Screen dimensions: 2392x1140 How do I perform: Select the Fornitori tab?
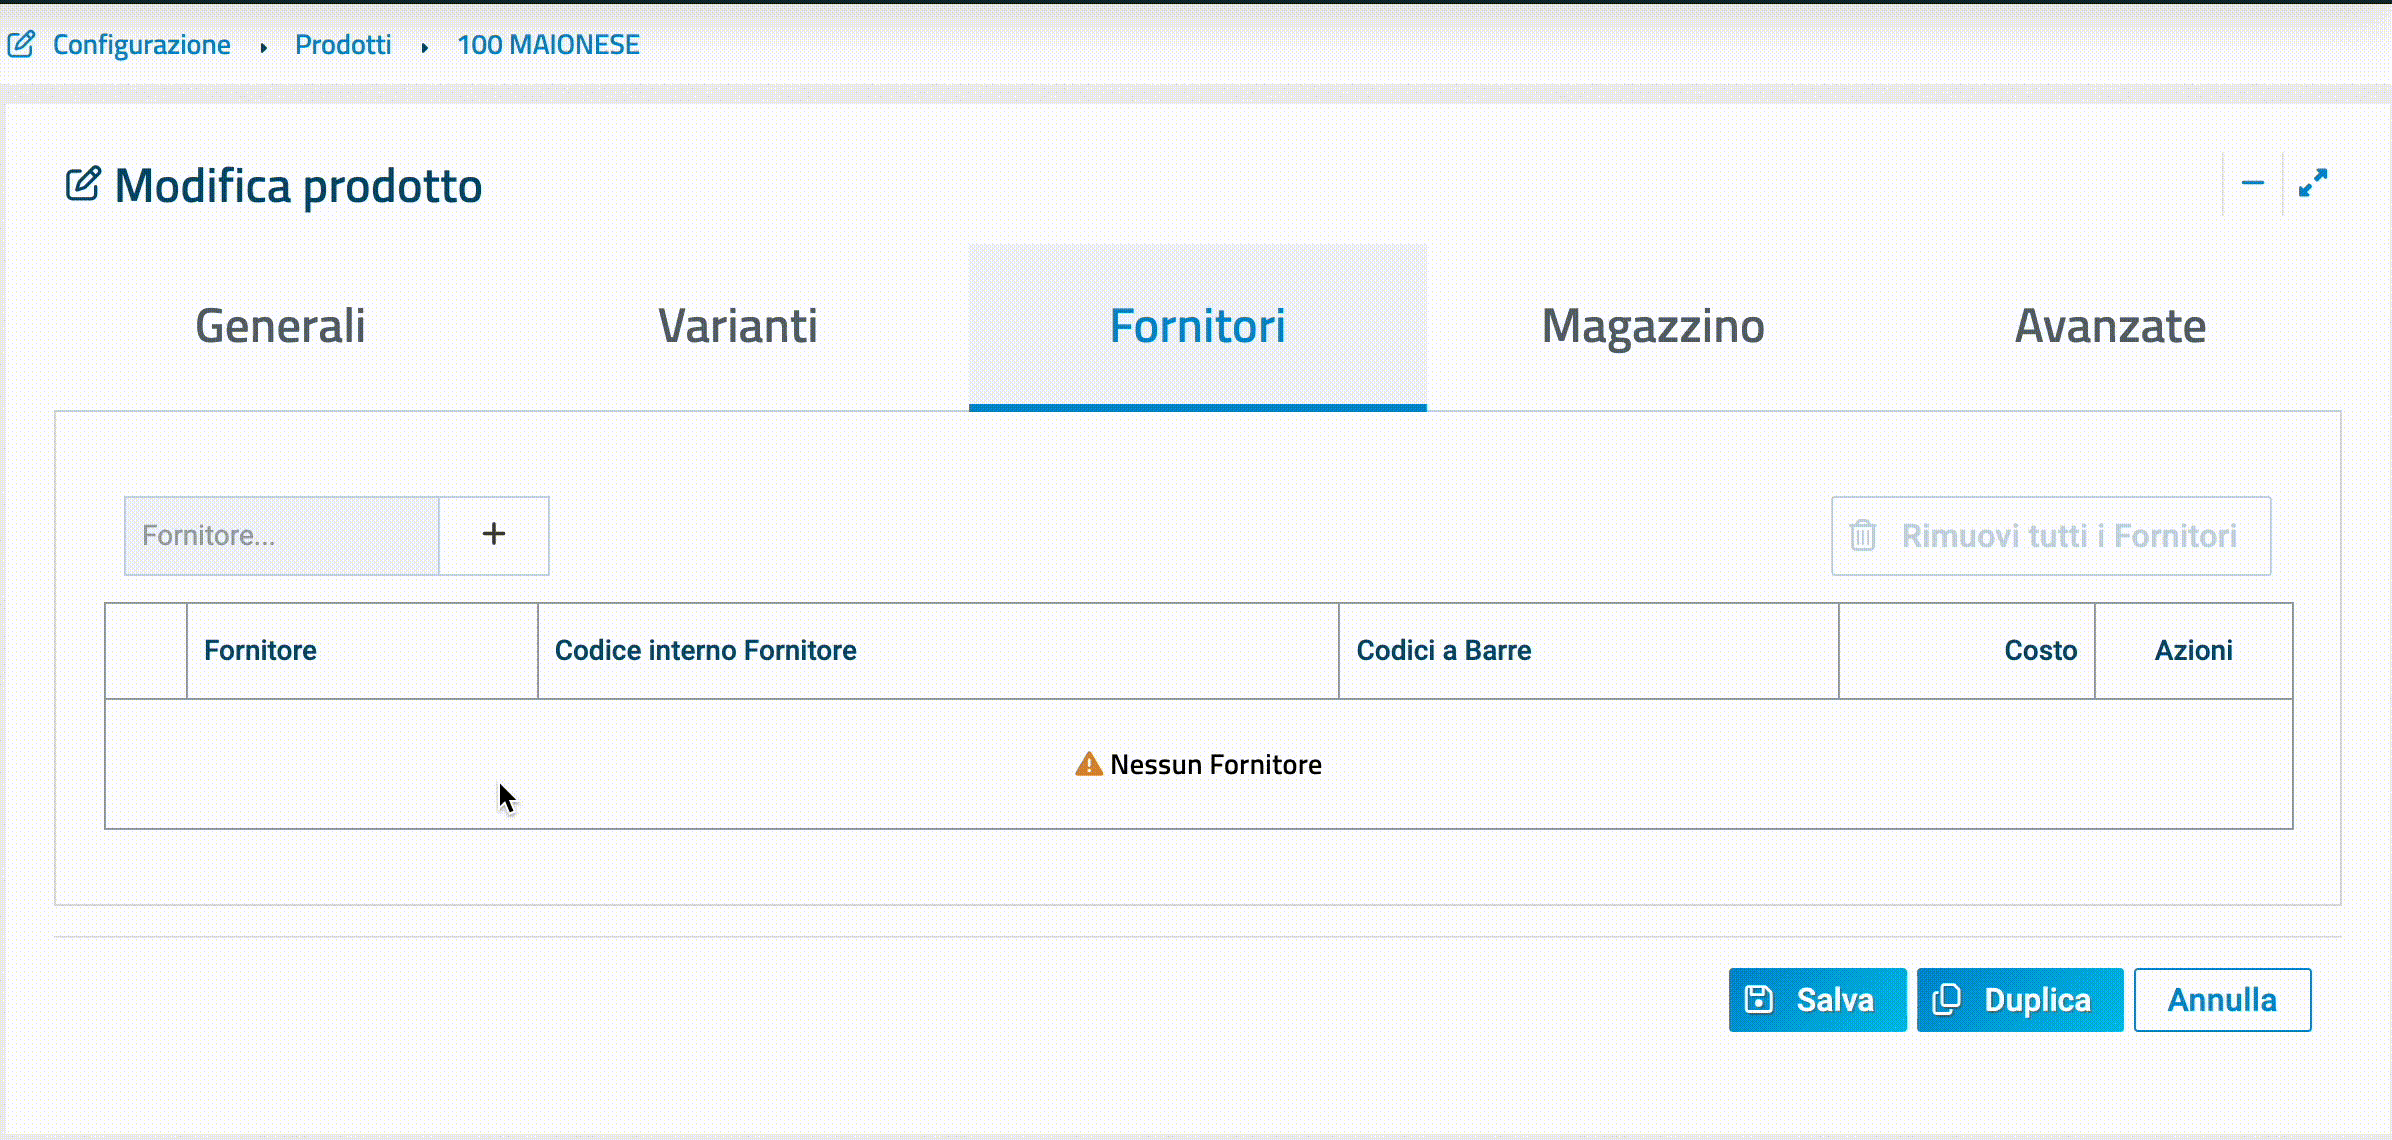click(1198, 326)
